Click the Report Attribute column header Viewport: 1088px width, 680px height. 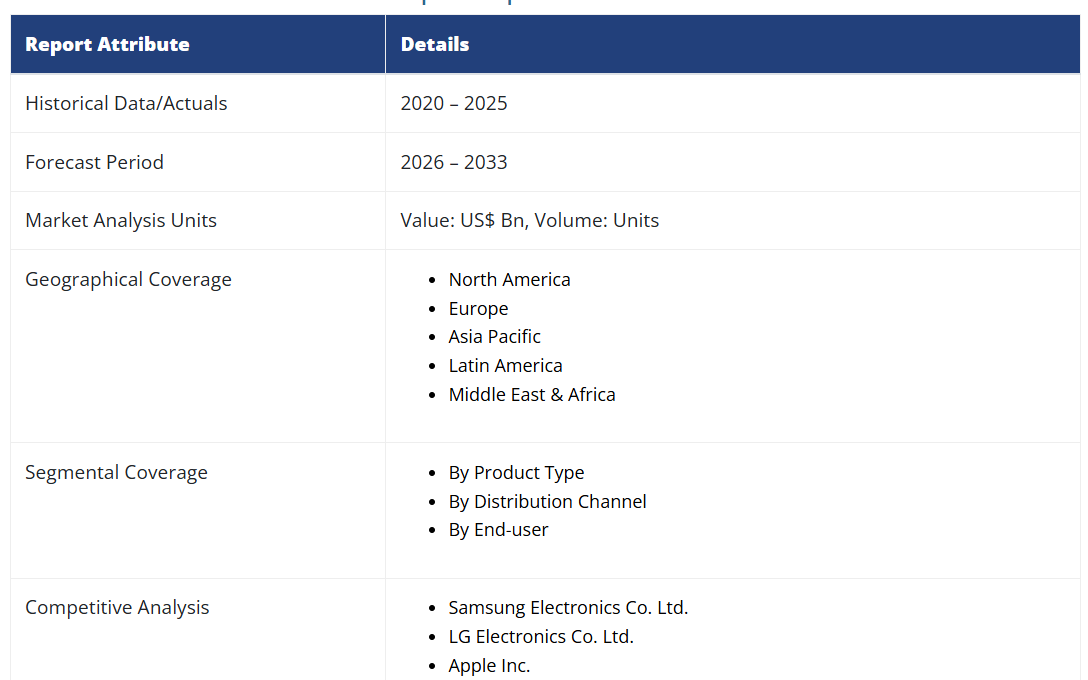point(107,44)
